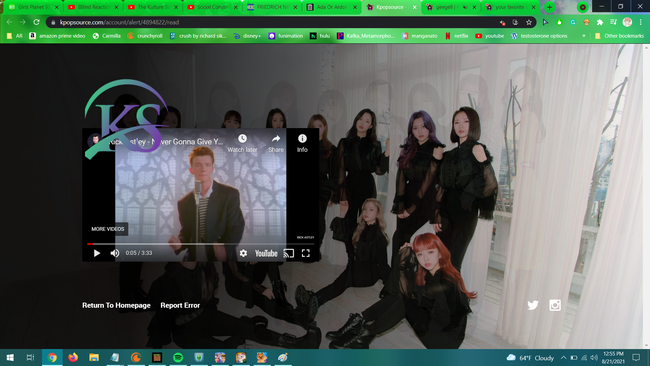This screenshot has height=366, width=650.
Task: Open Windows notification center
Action: (636, 357)
